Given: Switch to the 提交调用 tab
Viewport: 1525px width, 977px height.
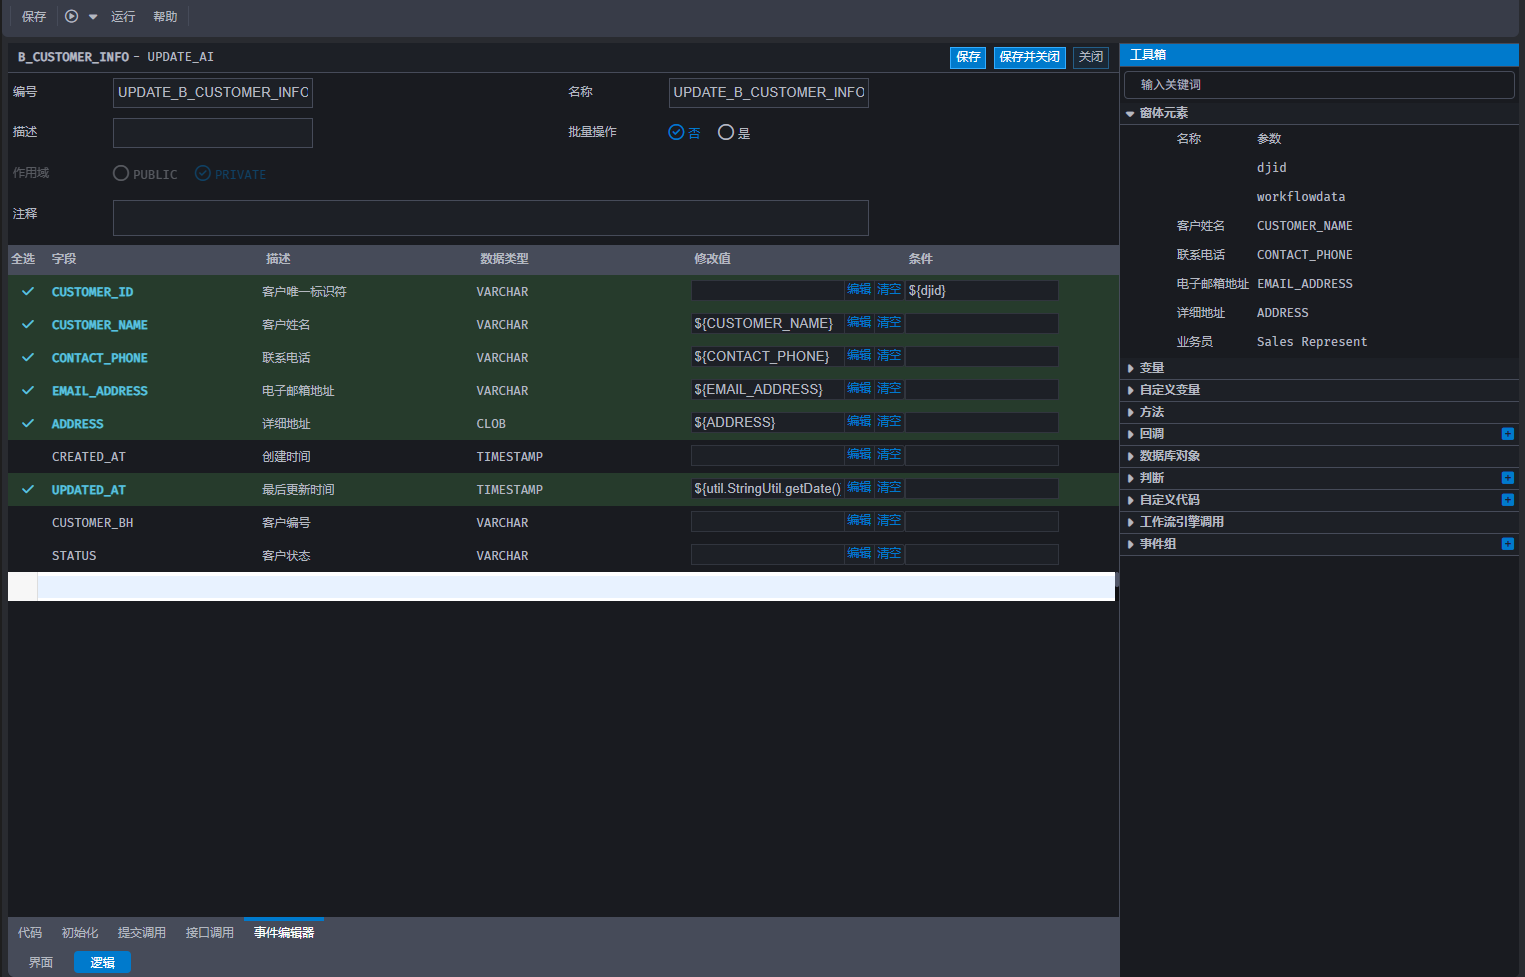Looking at the screenshot, I should click(141, 933).
